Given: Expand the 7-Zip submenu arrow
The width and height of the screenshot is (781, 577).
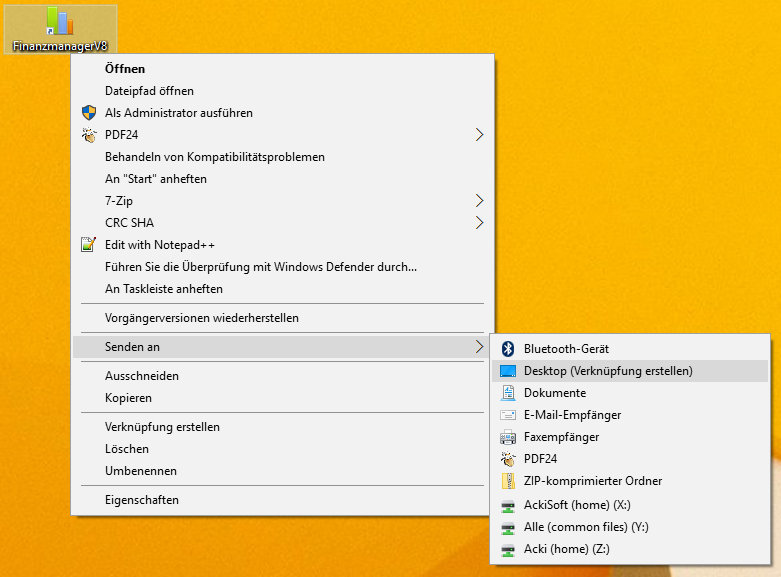Looking at the screenshot, I should (x=479, y=200).
